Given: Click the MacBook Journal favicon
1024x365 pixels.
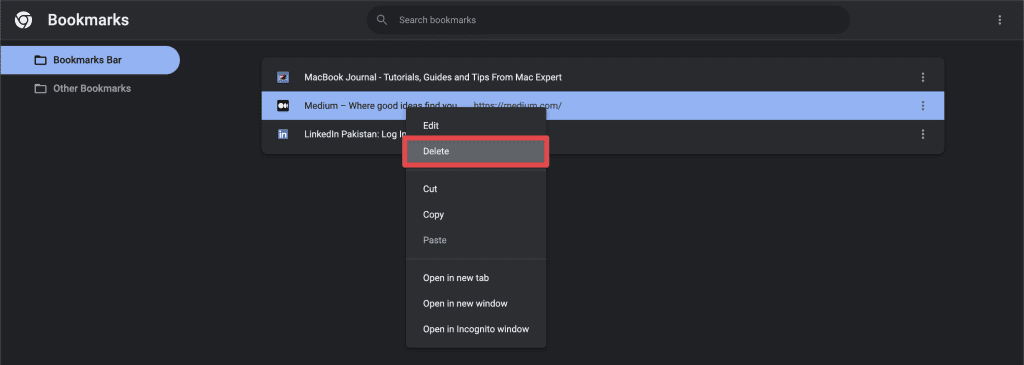Looking at the screenshot, I should pos(283,77).
